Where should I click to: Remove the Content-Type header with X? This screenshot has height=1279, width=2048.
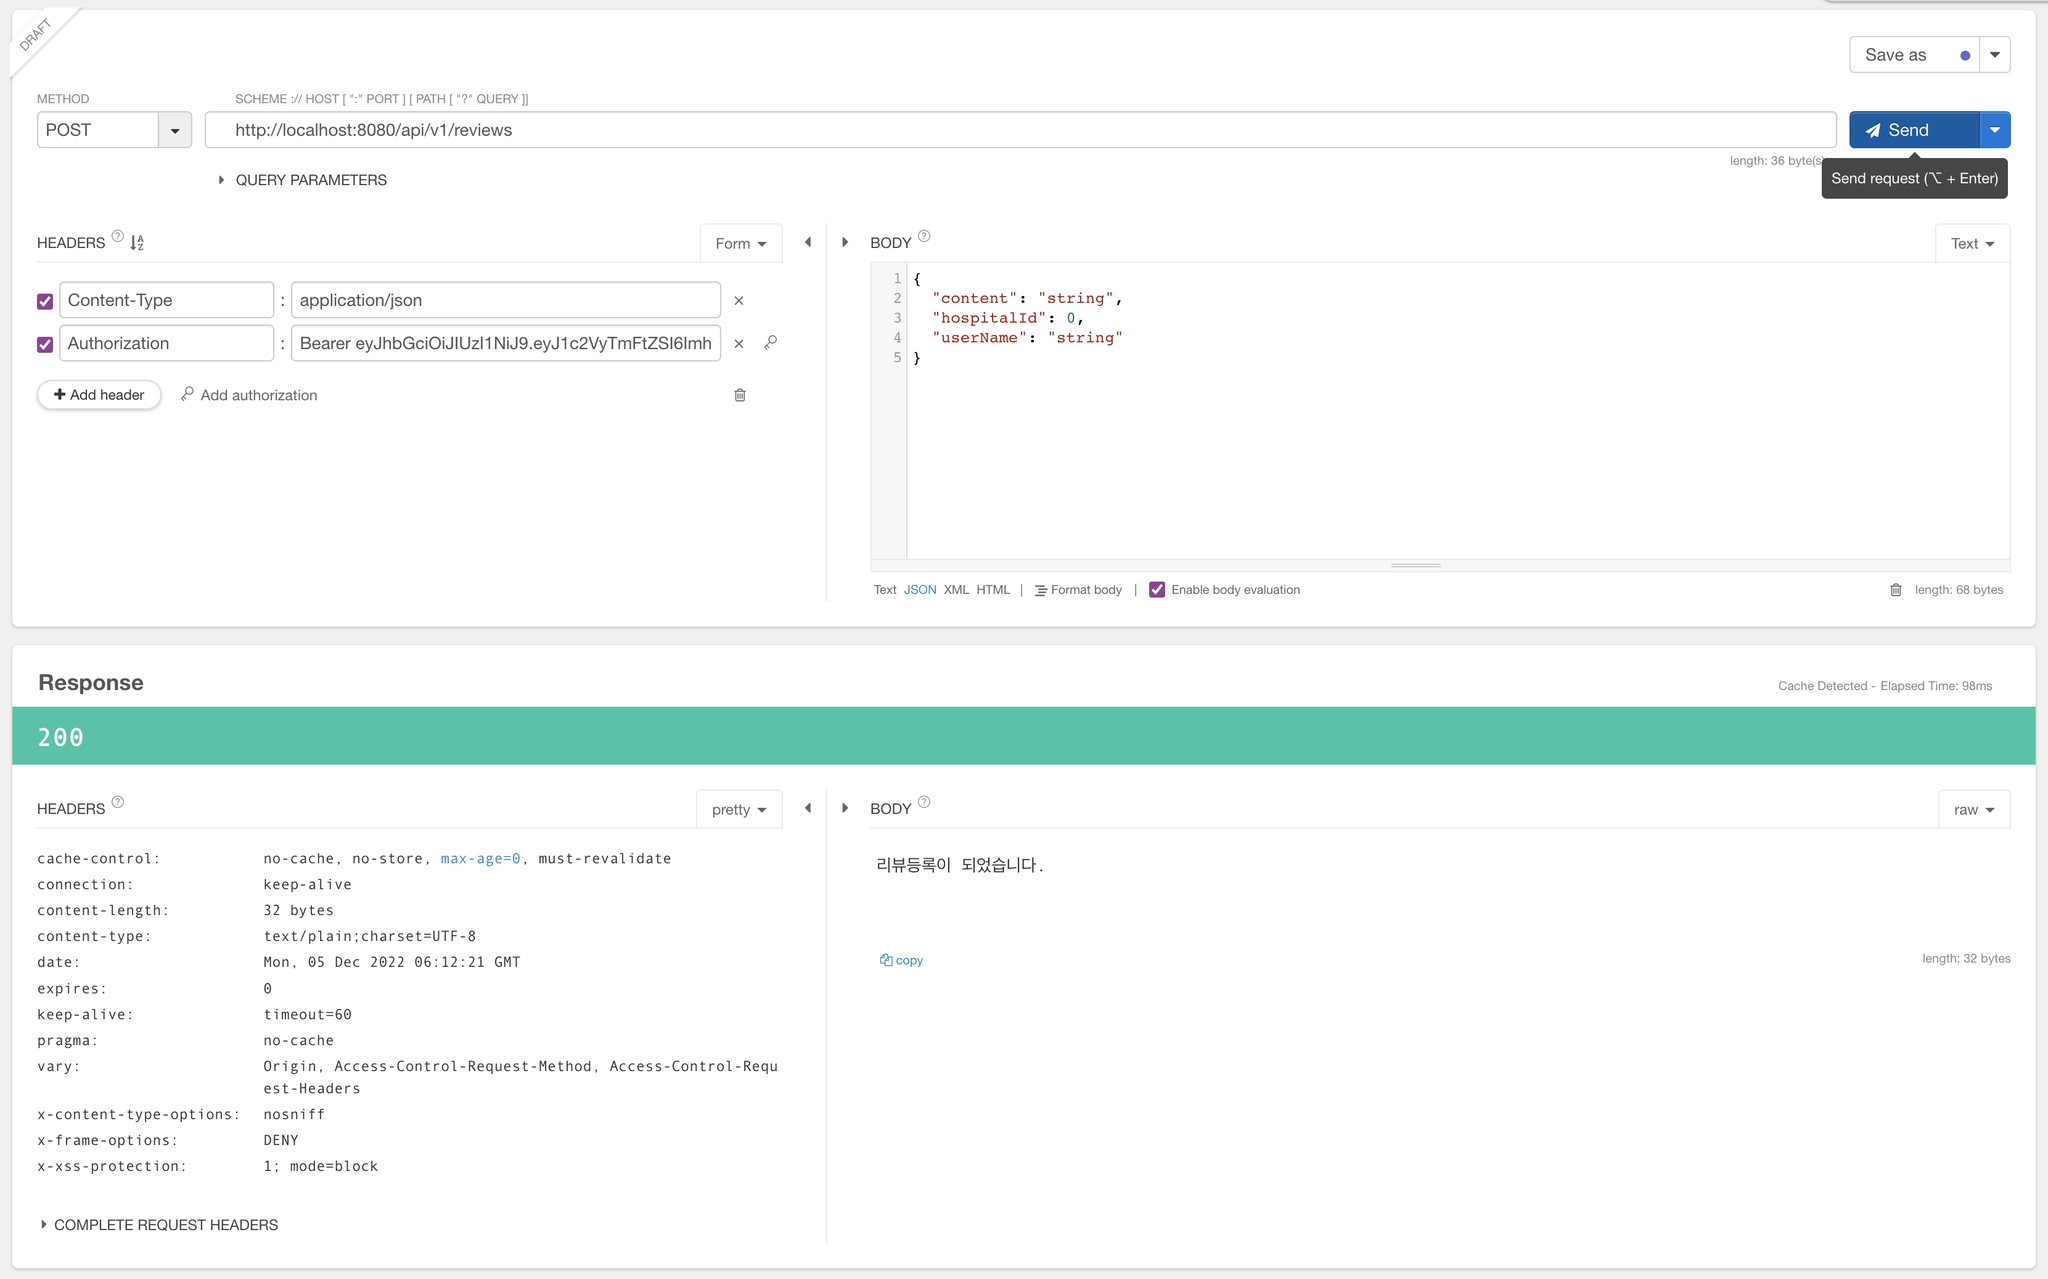point(739,301)
